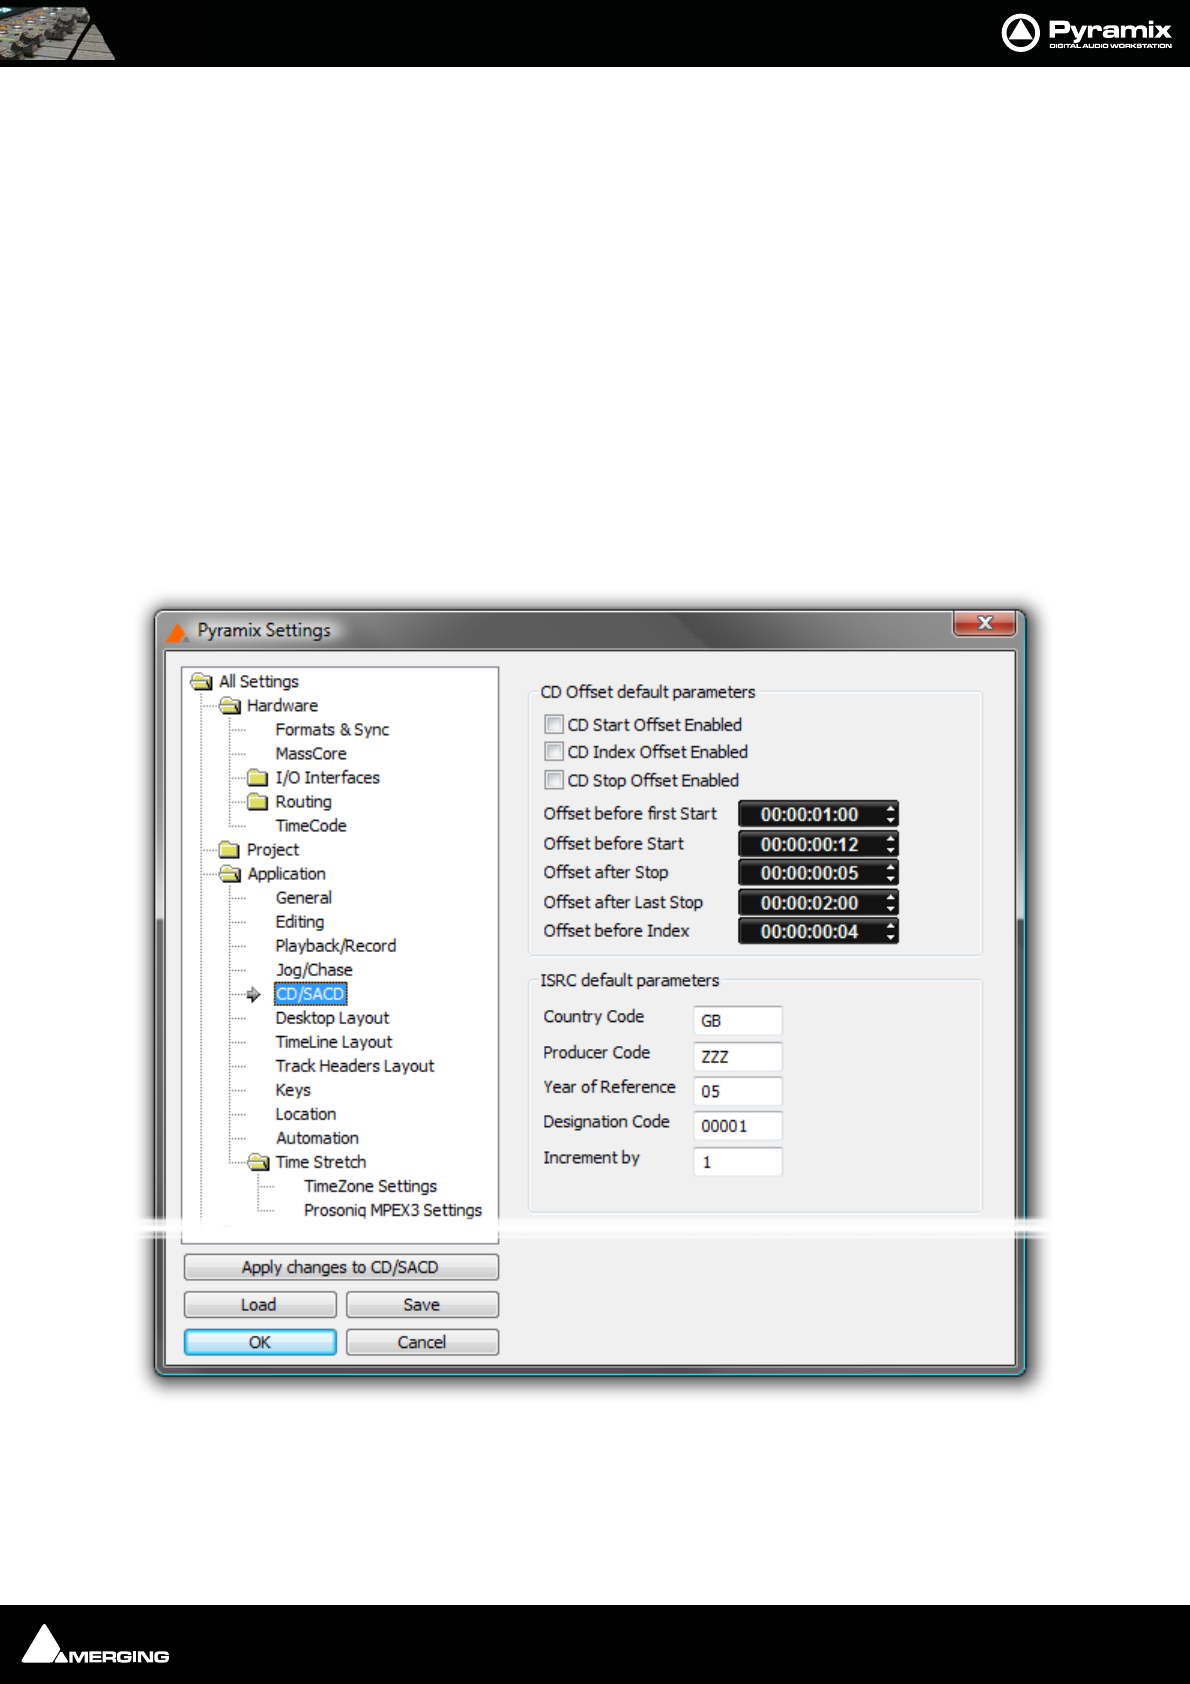The width and height of the screenshot is (1190, 1684).
Task: Select Hardware tree node
Action: [x=282, y=706]
